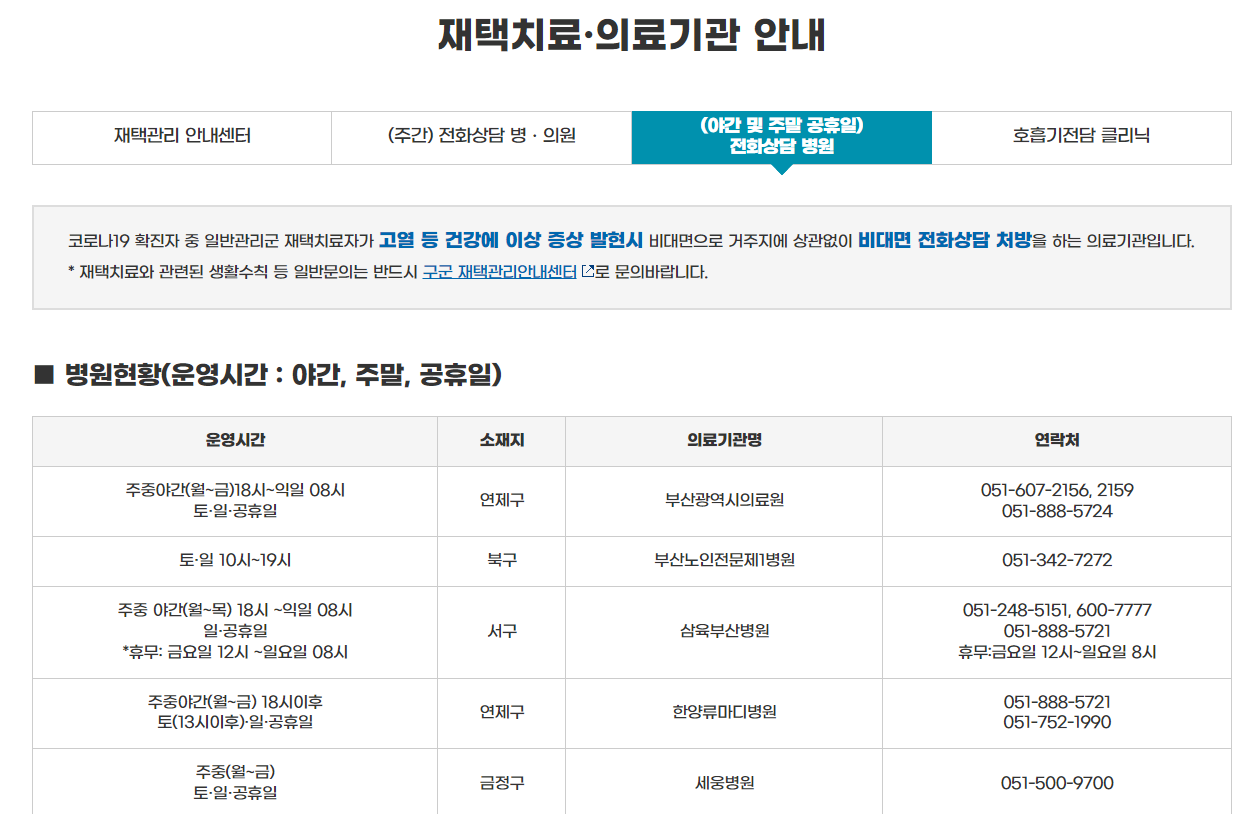The width and height of the screenshot is (1249, 814).
Task: Click the 051-500-9700 phone number
Action: (x=1057, y=783)
